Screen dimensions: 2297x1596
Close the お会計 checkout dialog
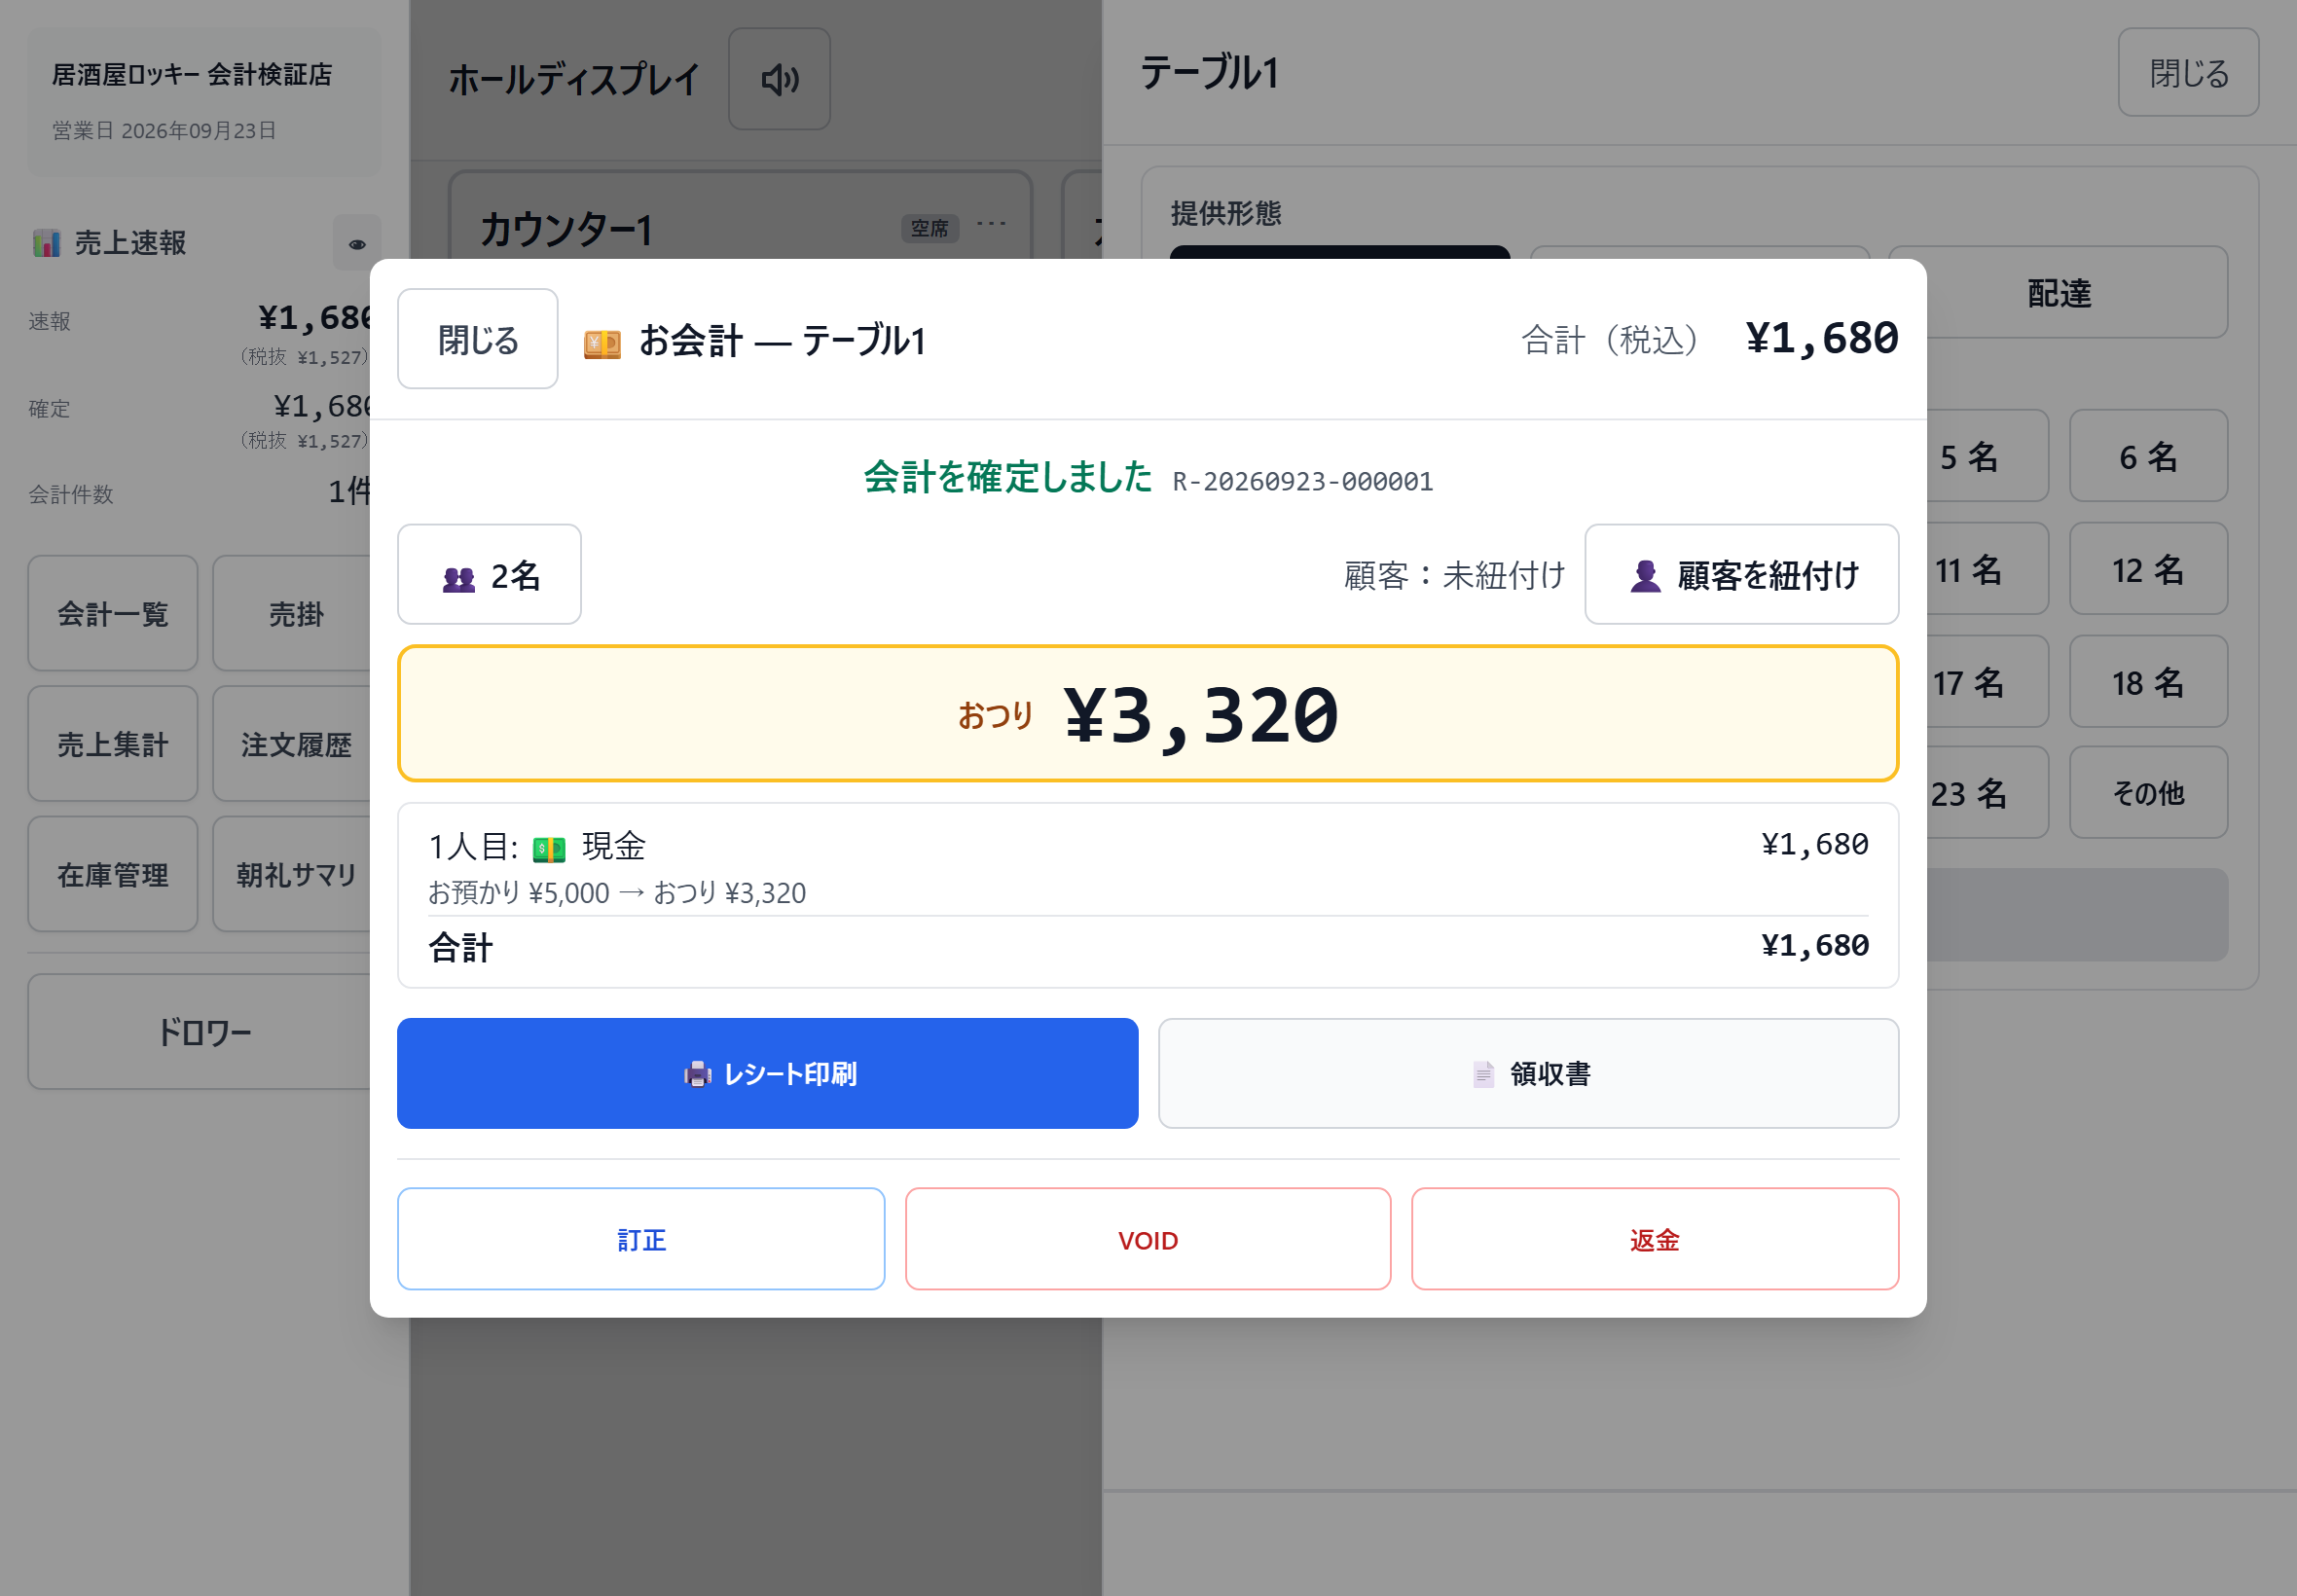click(478, 339)
